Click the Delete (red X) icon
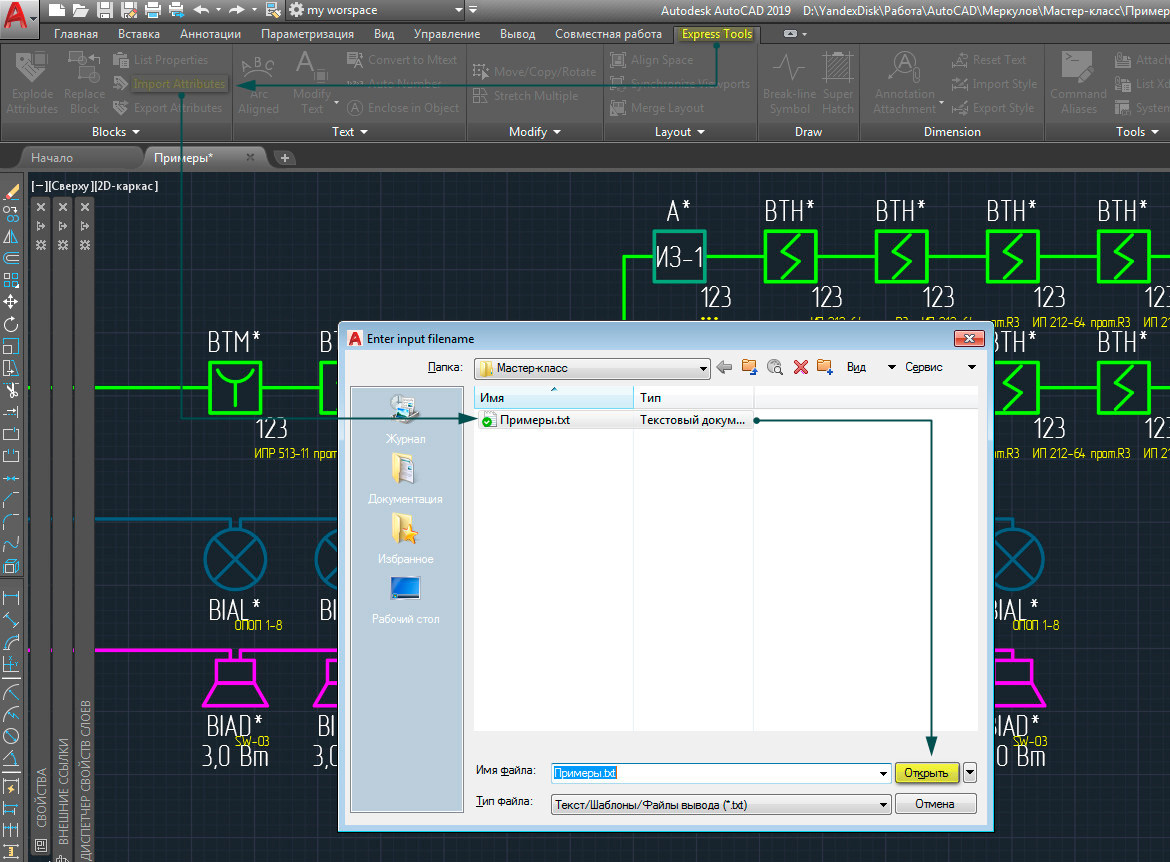This screenshot has width=1170, height=862. [799, 367]
